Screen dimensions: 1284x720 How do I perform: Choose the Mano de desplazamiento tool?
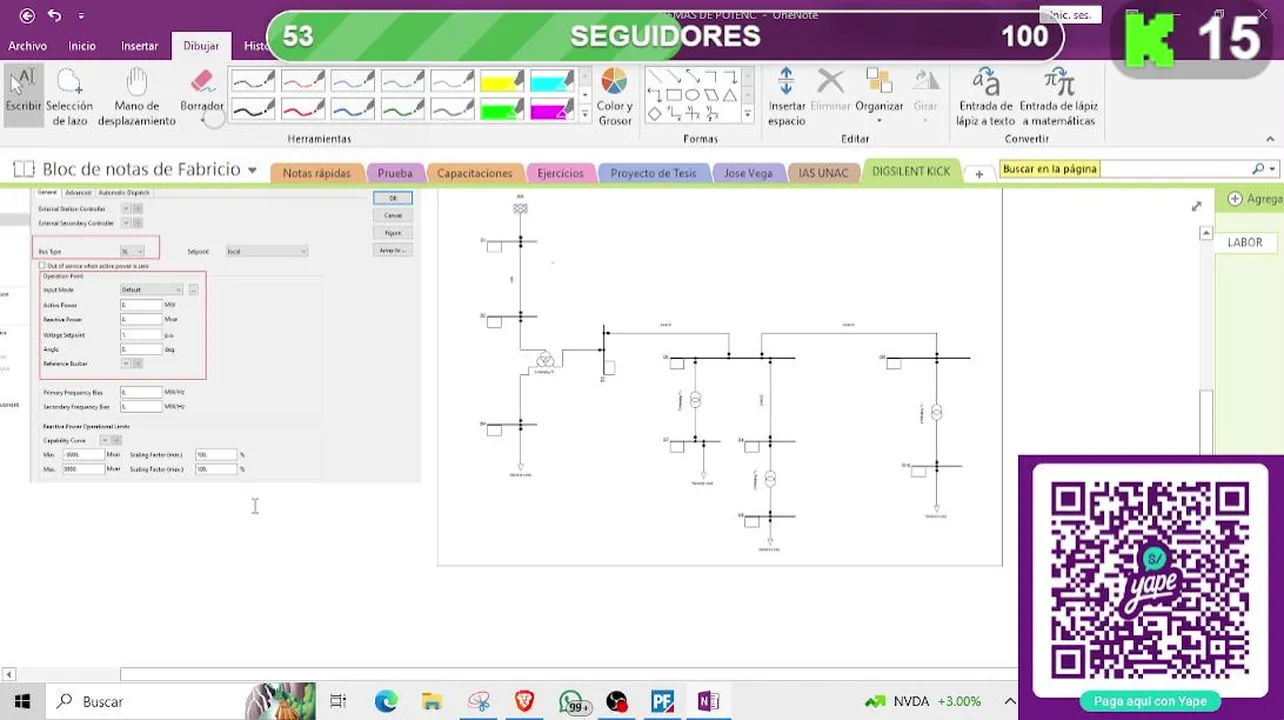[x=137, y=97]
